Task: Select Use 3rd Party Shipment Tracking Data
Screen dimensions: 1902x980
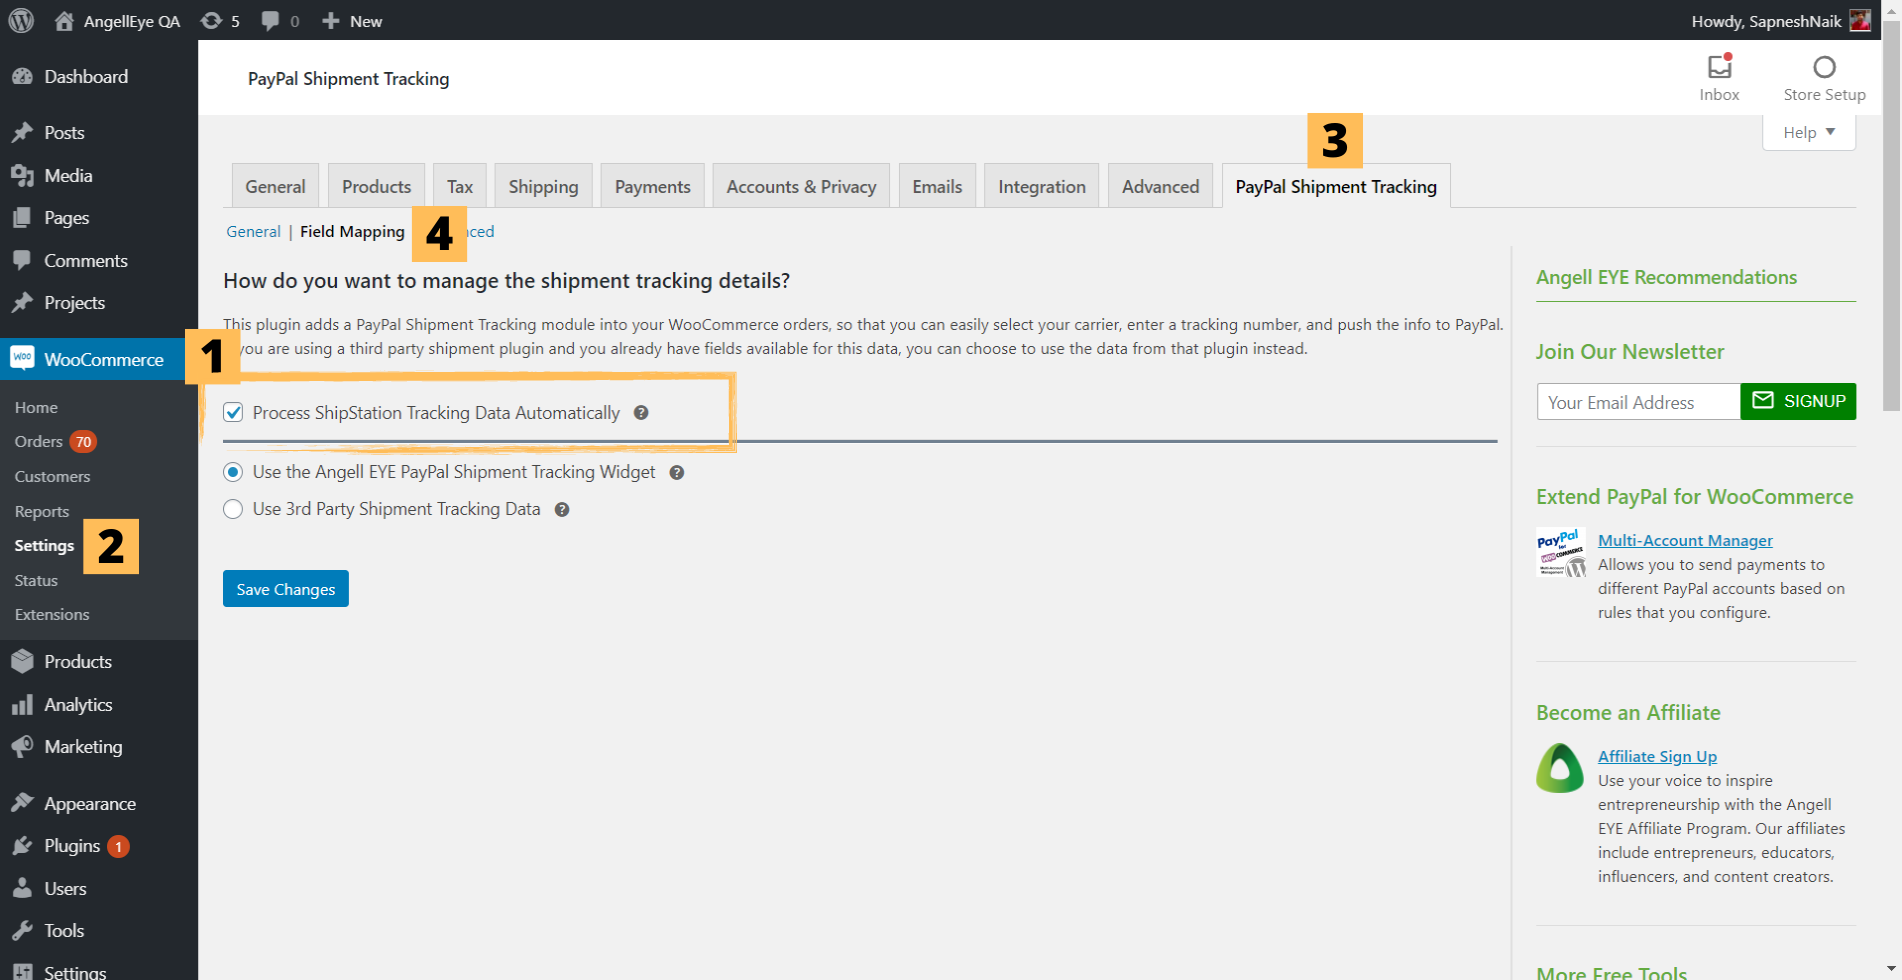Action: tap(233, 509)
